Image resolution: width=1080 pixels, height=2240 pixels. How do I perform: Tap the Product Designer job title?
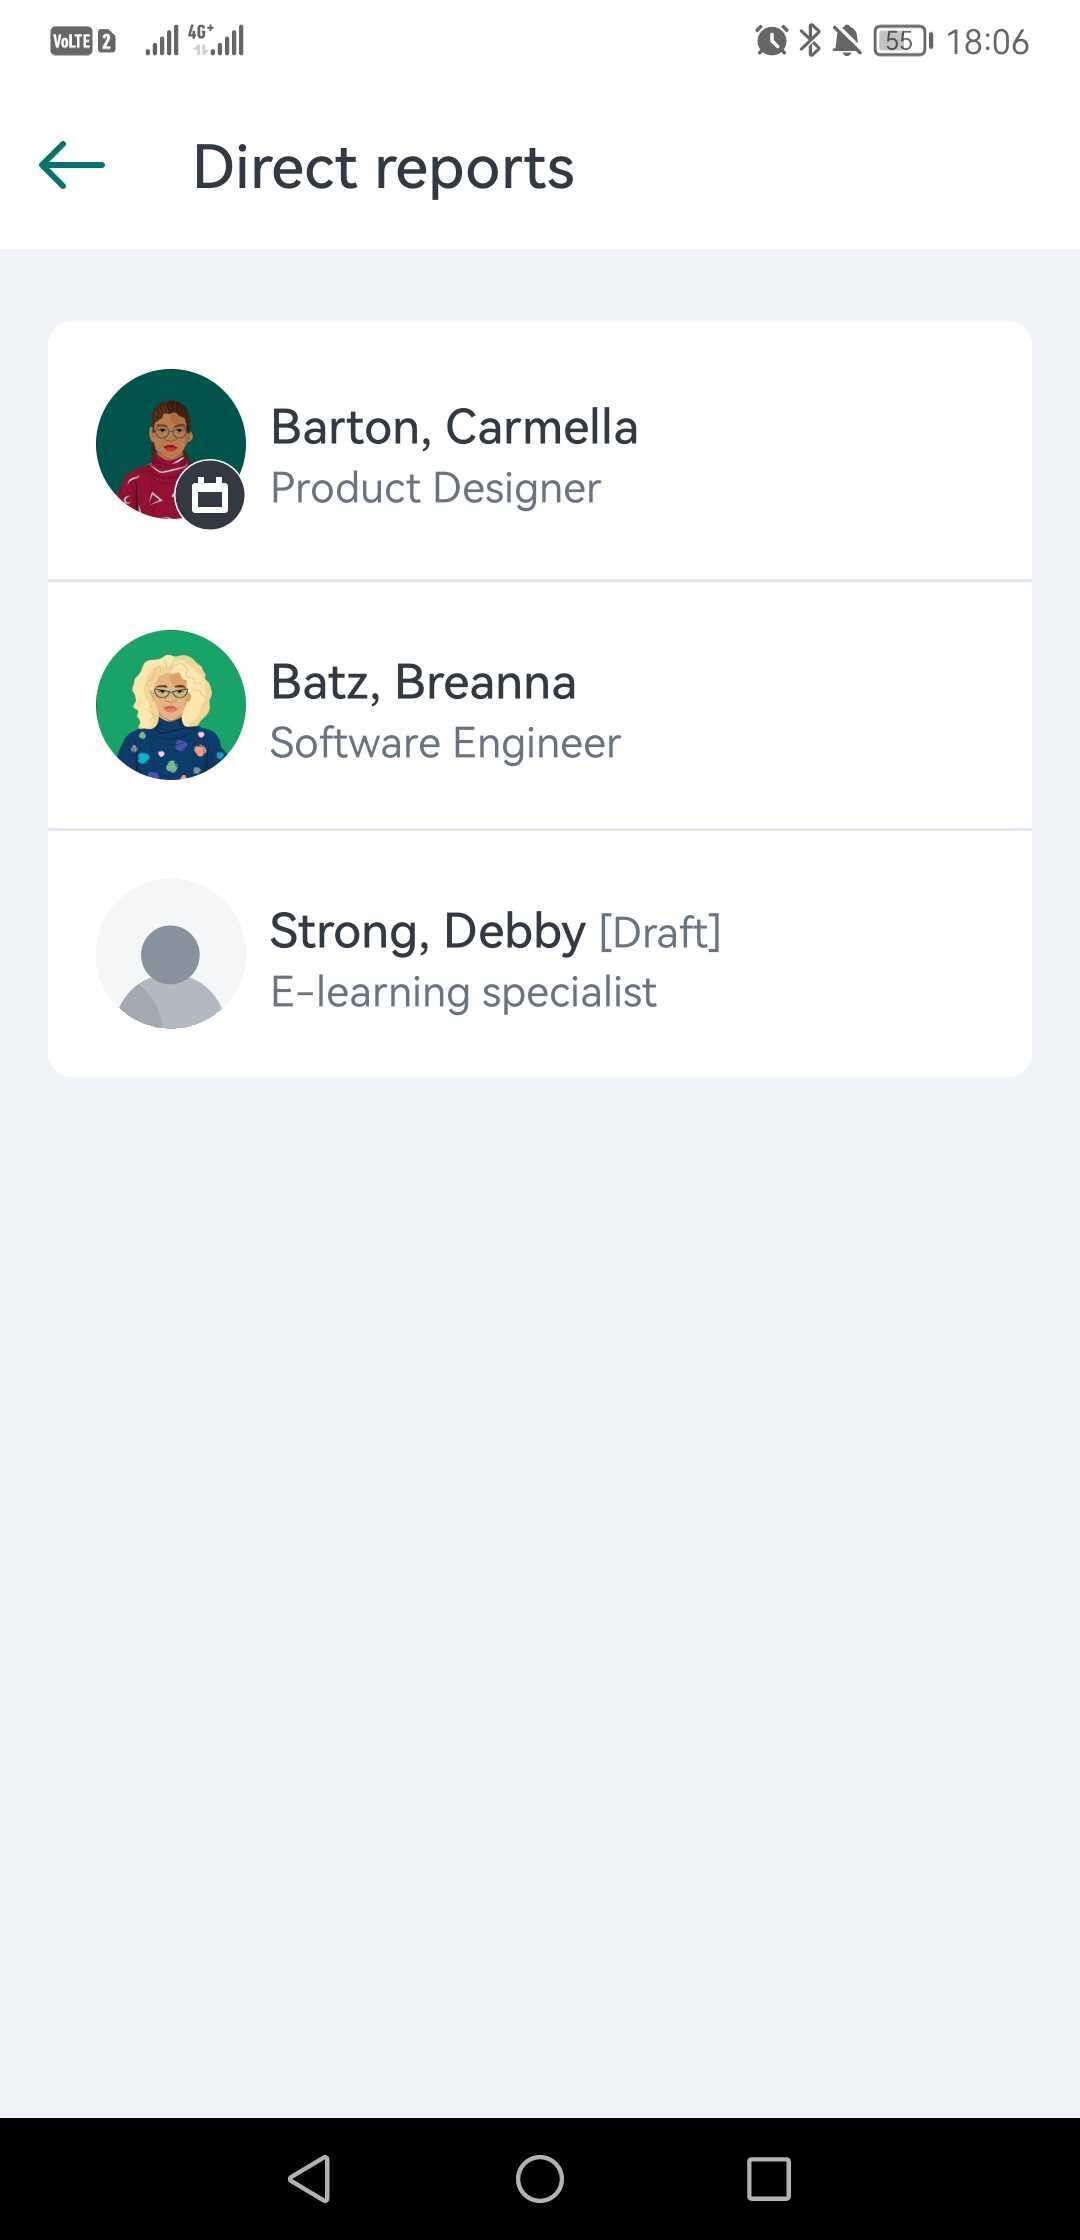(436, 488)
